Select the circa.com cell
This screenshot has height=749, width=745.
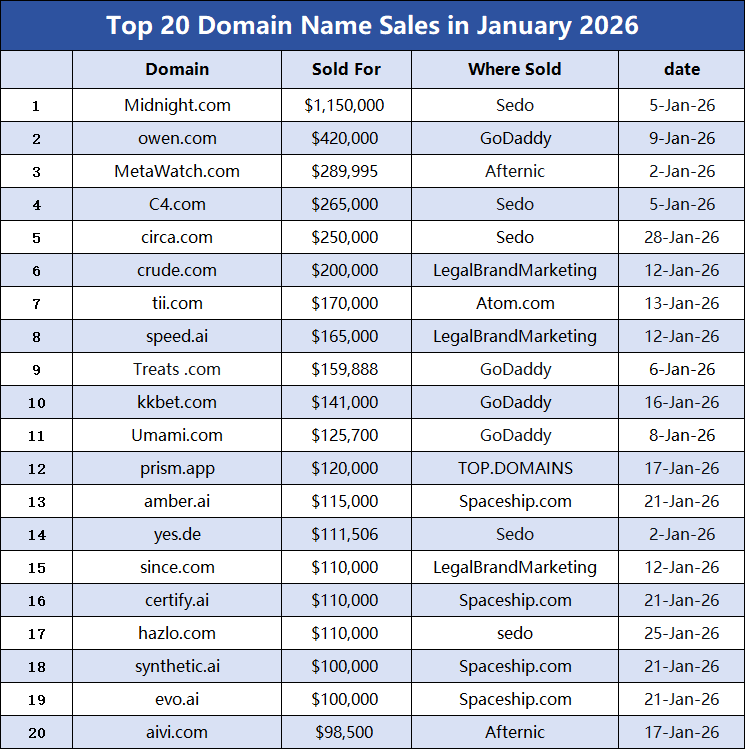coord(177,237)
